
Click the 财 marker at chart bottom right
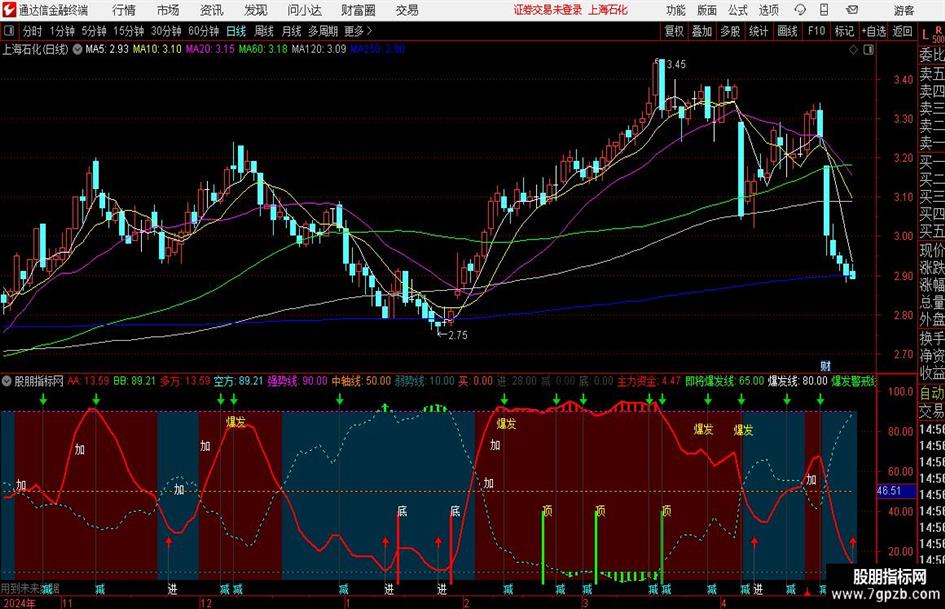tap(826, 365)
